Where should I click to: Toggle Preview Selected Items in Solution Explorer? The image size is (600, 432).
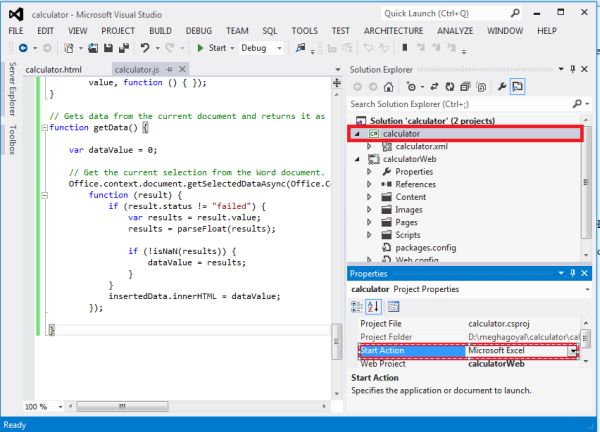[518, 87]
